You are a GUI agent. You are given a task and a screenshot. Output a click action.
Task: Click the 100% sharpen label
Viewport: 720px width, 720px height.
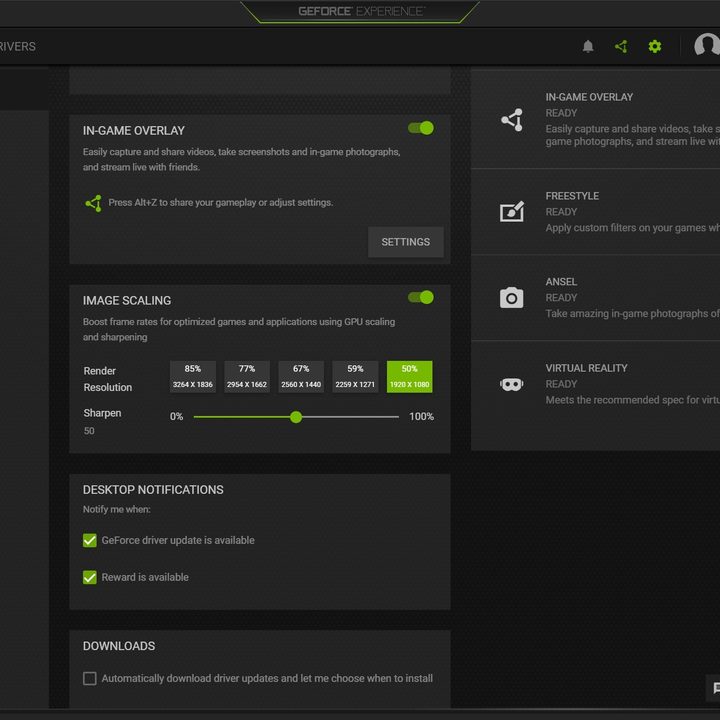tap(422, 416)
